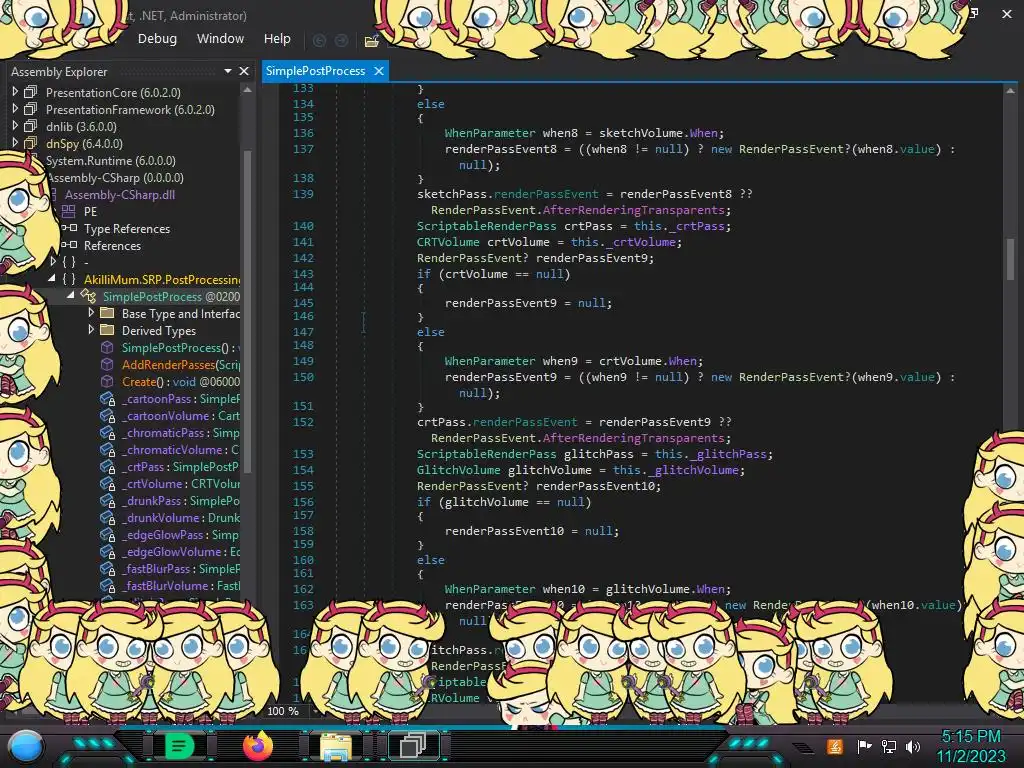1024x768 pixels.
Task: Click the _fastBlurVolume field icon
Action: click(x=108, y=585)
